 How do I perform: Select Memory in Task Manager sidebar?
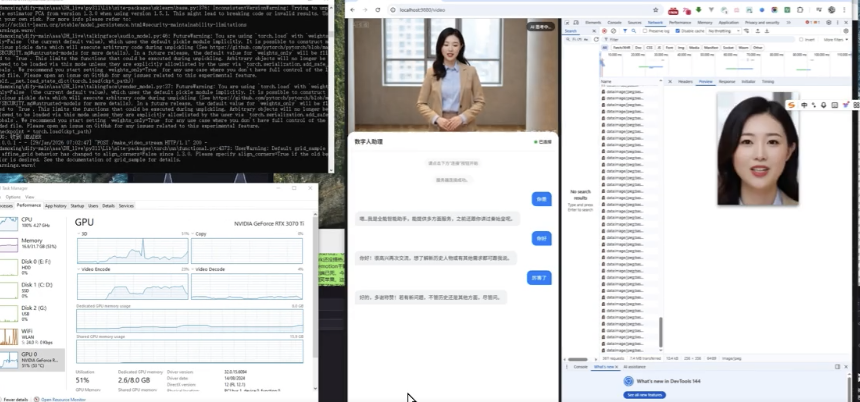[x=32, y=244]
